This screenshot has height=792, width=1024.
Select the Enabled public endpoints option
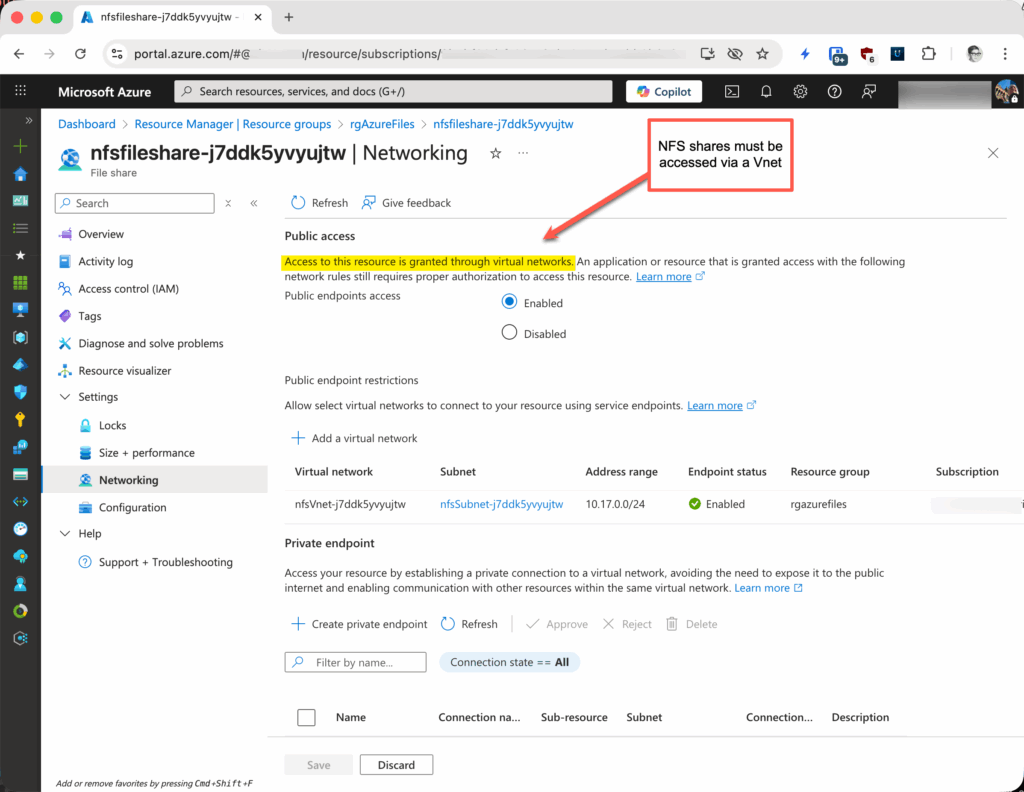[509, 302]
